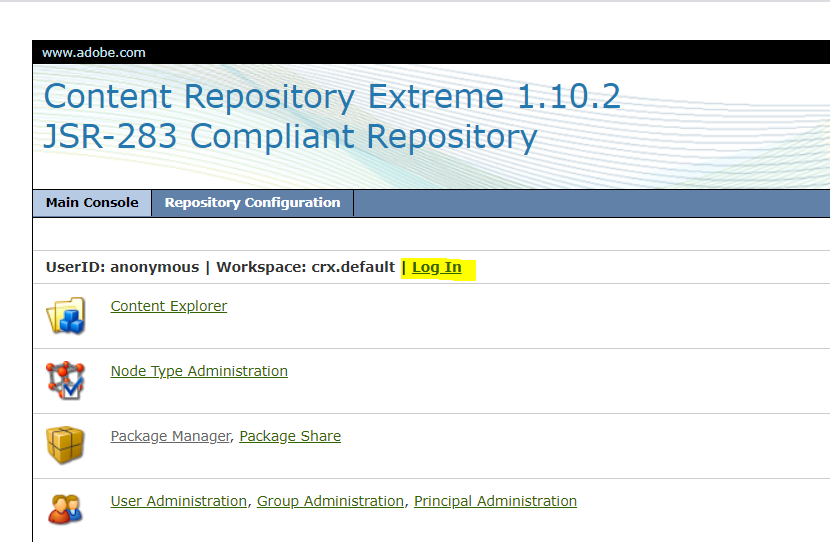Select the Group Administration link
This screenshot has width=830, height=542.
pos(330,501)
